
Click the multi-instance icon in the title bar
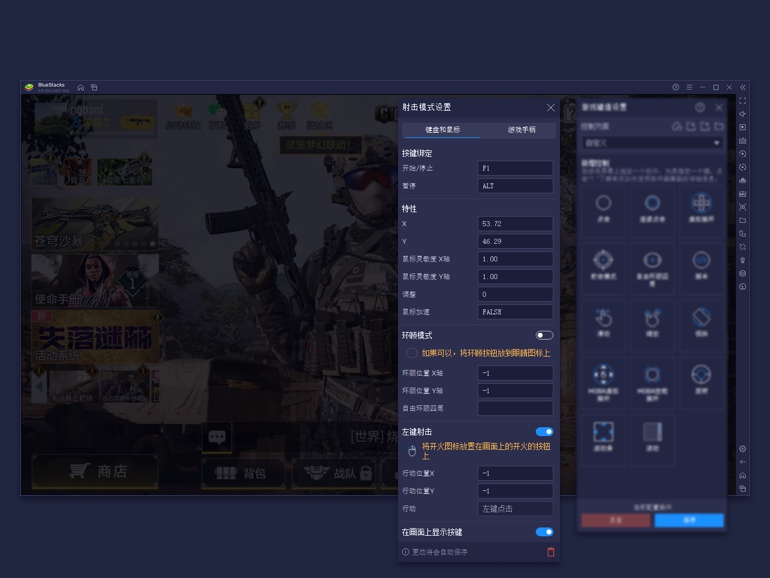94,87
